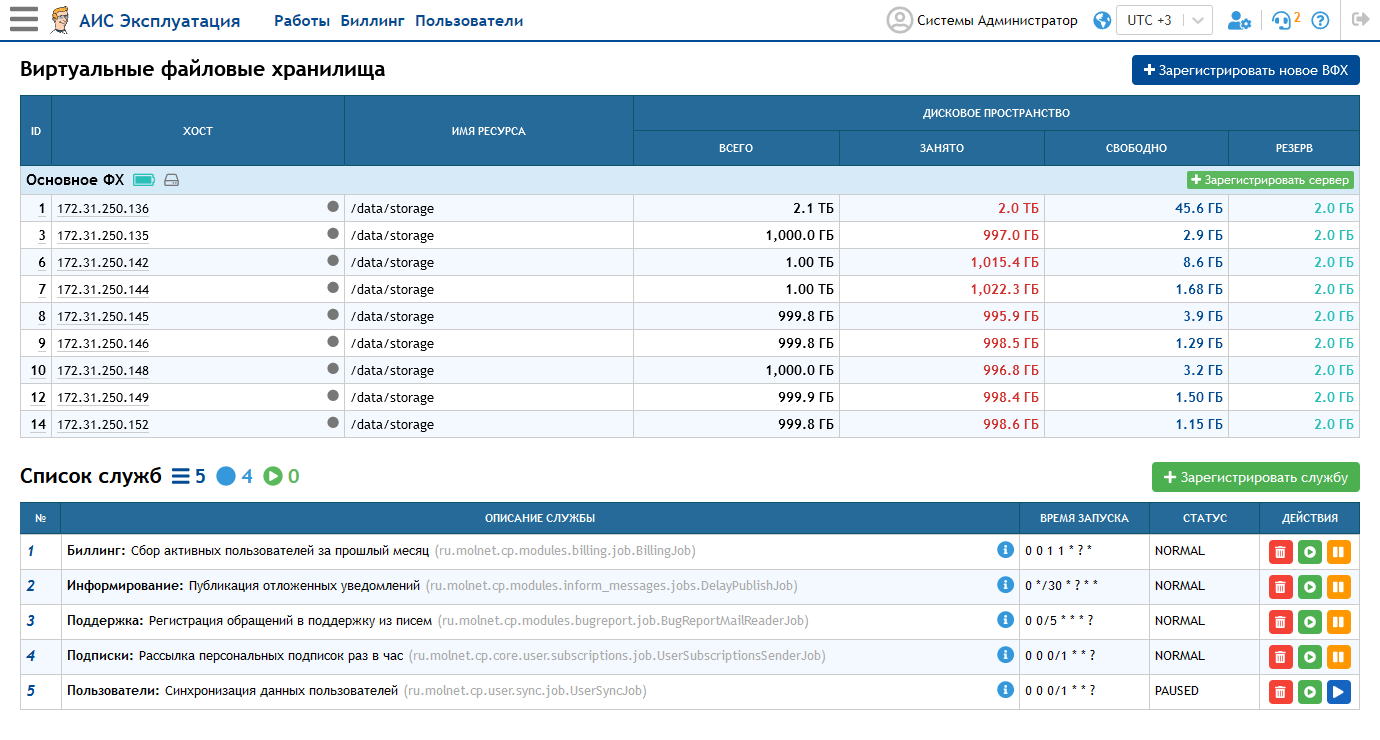Screen dimensions: 1380x740
Task: Open the Работы menu
Action: [303, 20]
